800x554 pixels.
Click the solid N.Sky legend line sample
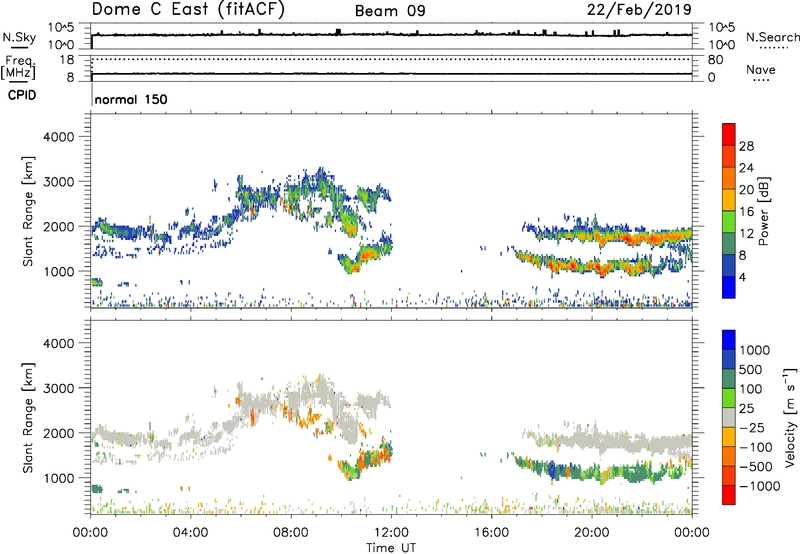click(x=19, y=48)
